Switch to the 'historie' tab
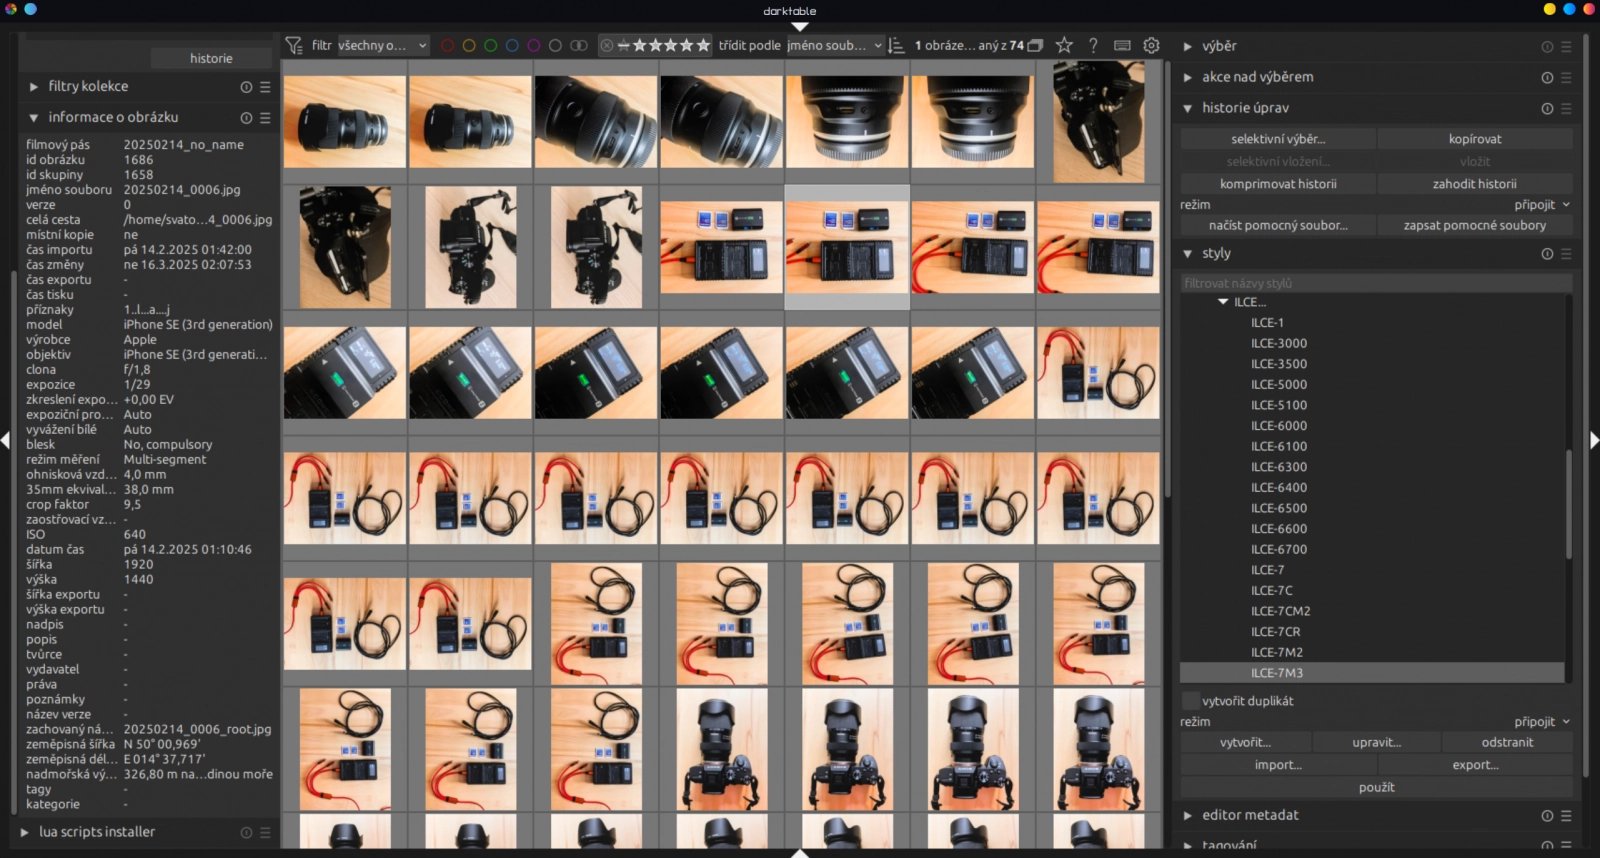The image size is (1600, 858). (x=211, y=58)
